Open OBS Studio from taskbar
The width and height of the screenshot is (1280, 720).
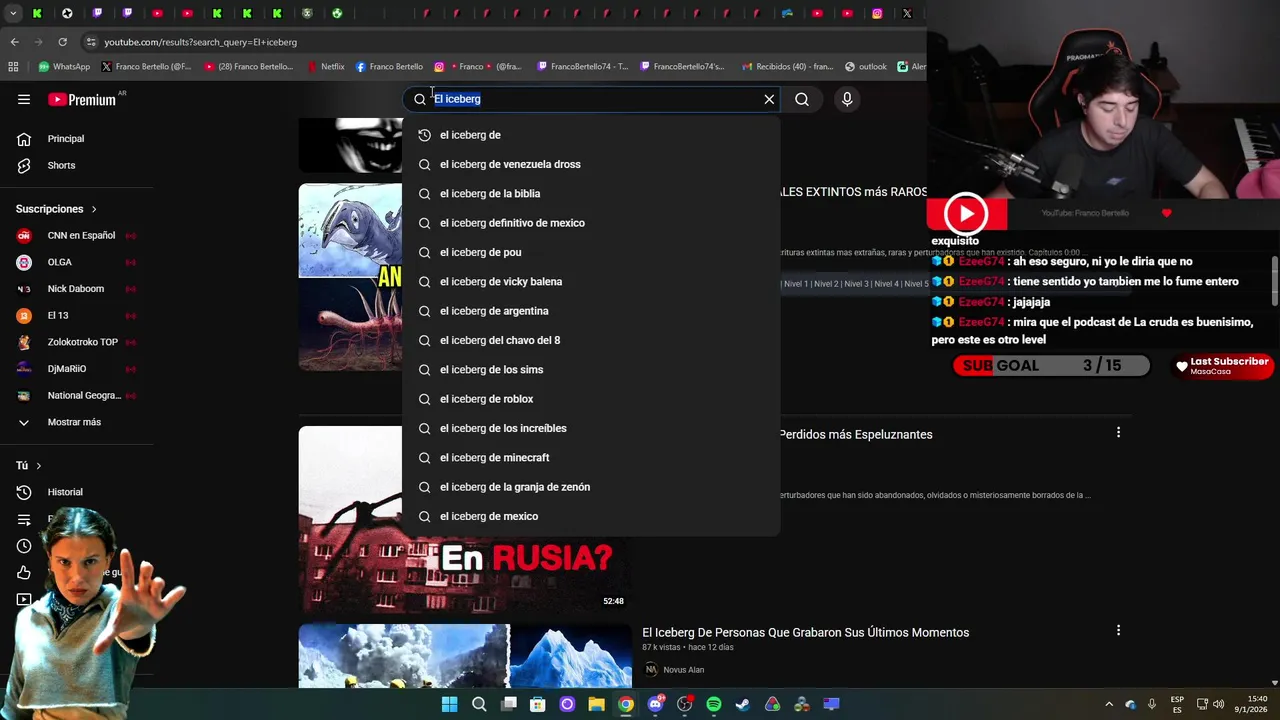[x=684, y=704]
